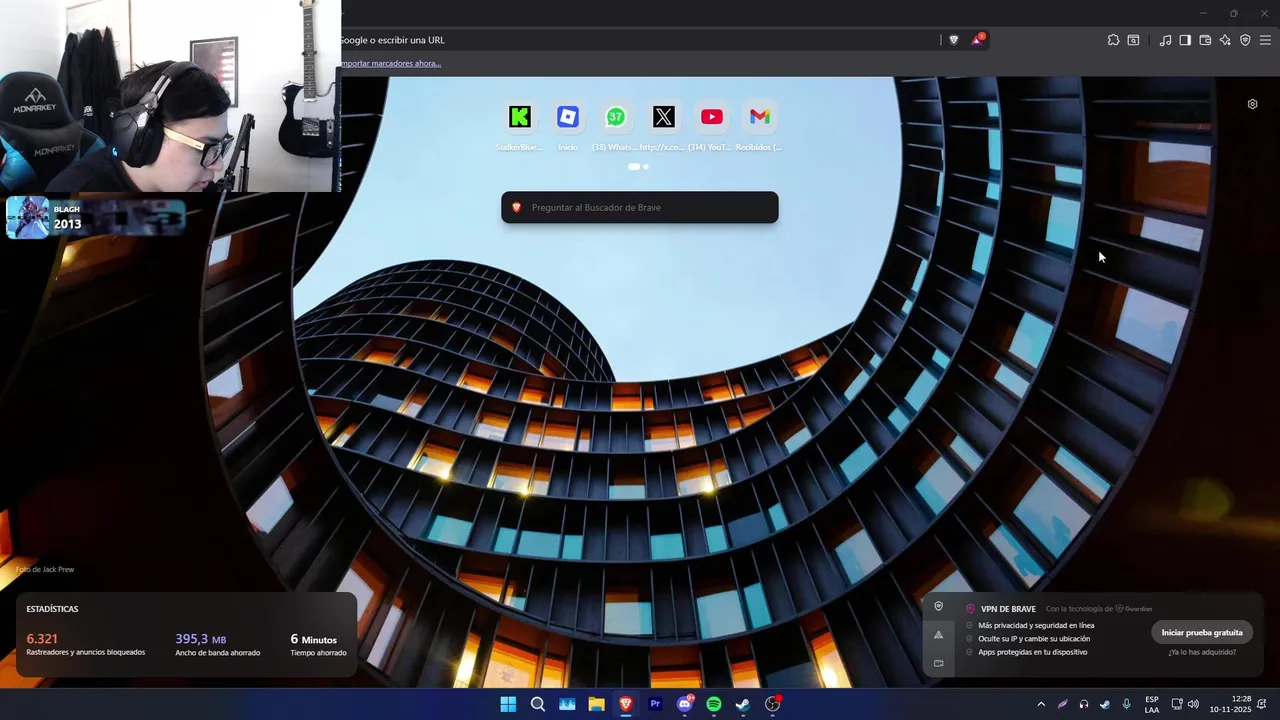Click 'Apps protegidas en tu dispositivo' text
Viewport: 1280px width, 720px height.
[x=1032, y=652]
